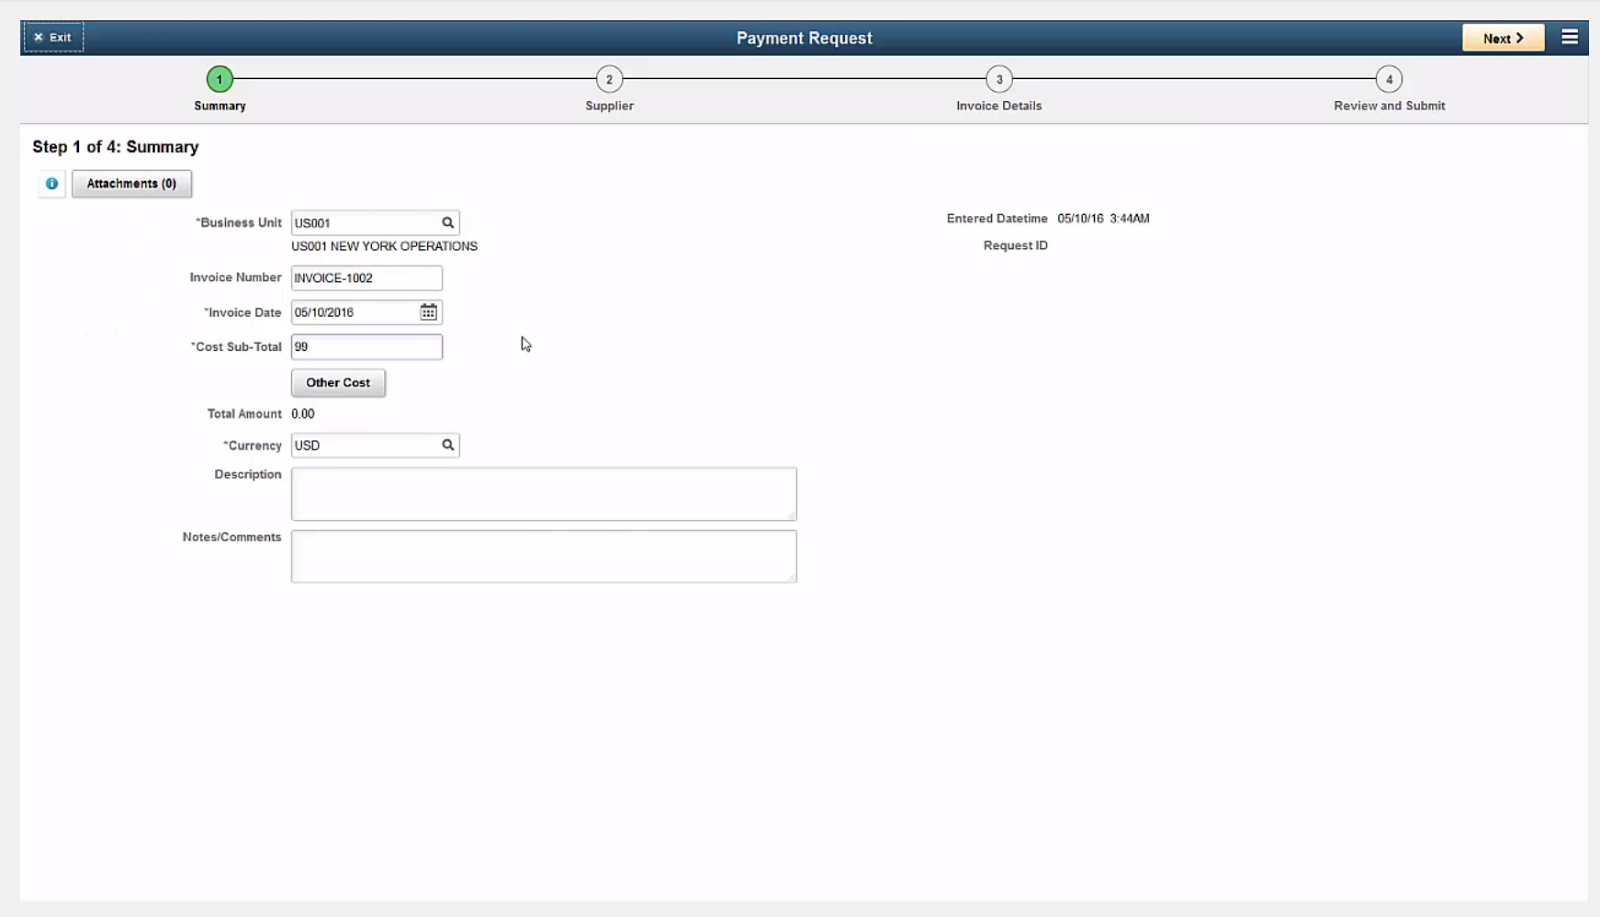Click the X icon on the Exit button

click(x=38, y=37)
